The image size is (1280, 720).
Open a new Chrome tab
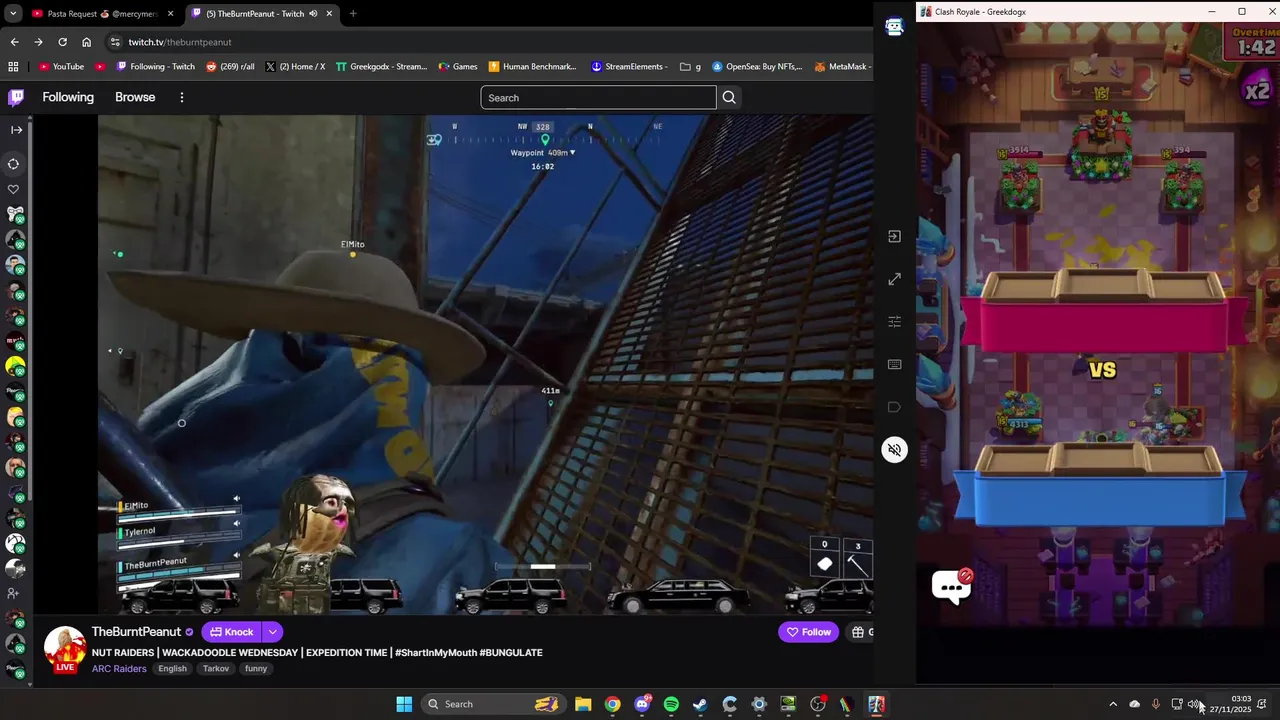click(353, 13)
